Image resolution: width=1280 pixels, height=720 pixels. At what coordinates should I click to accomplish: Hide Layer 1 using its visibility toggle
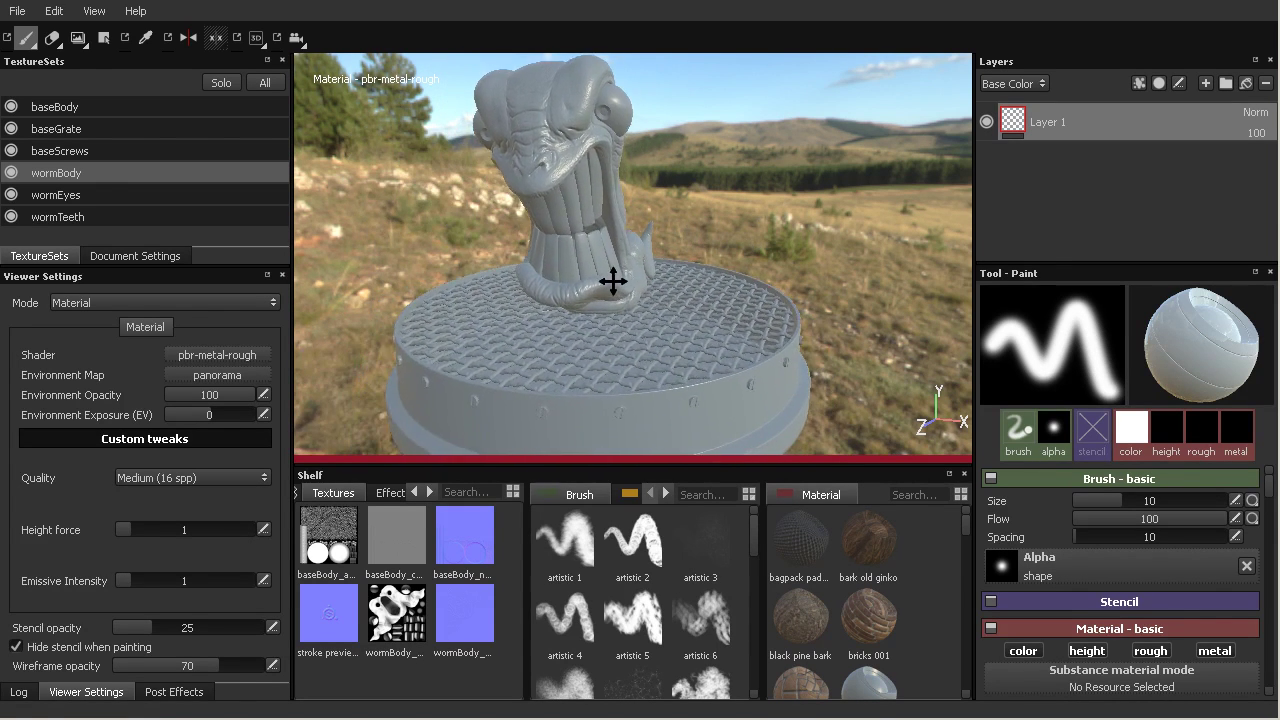pos(987,122)
